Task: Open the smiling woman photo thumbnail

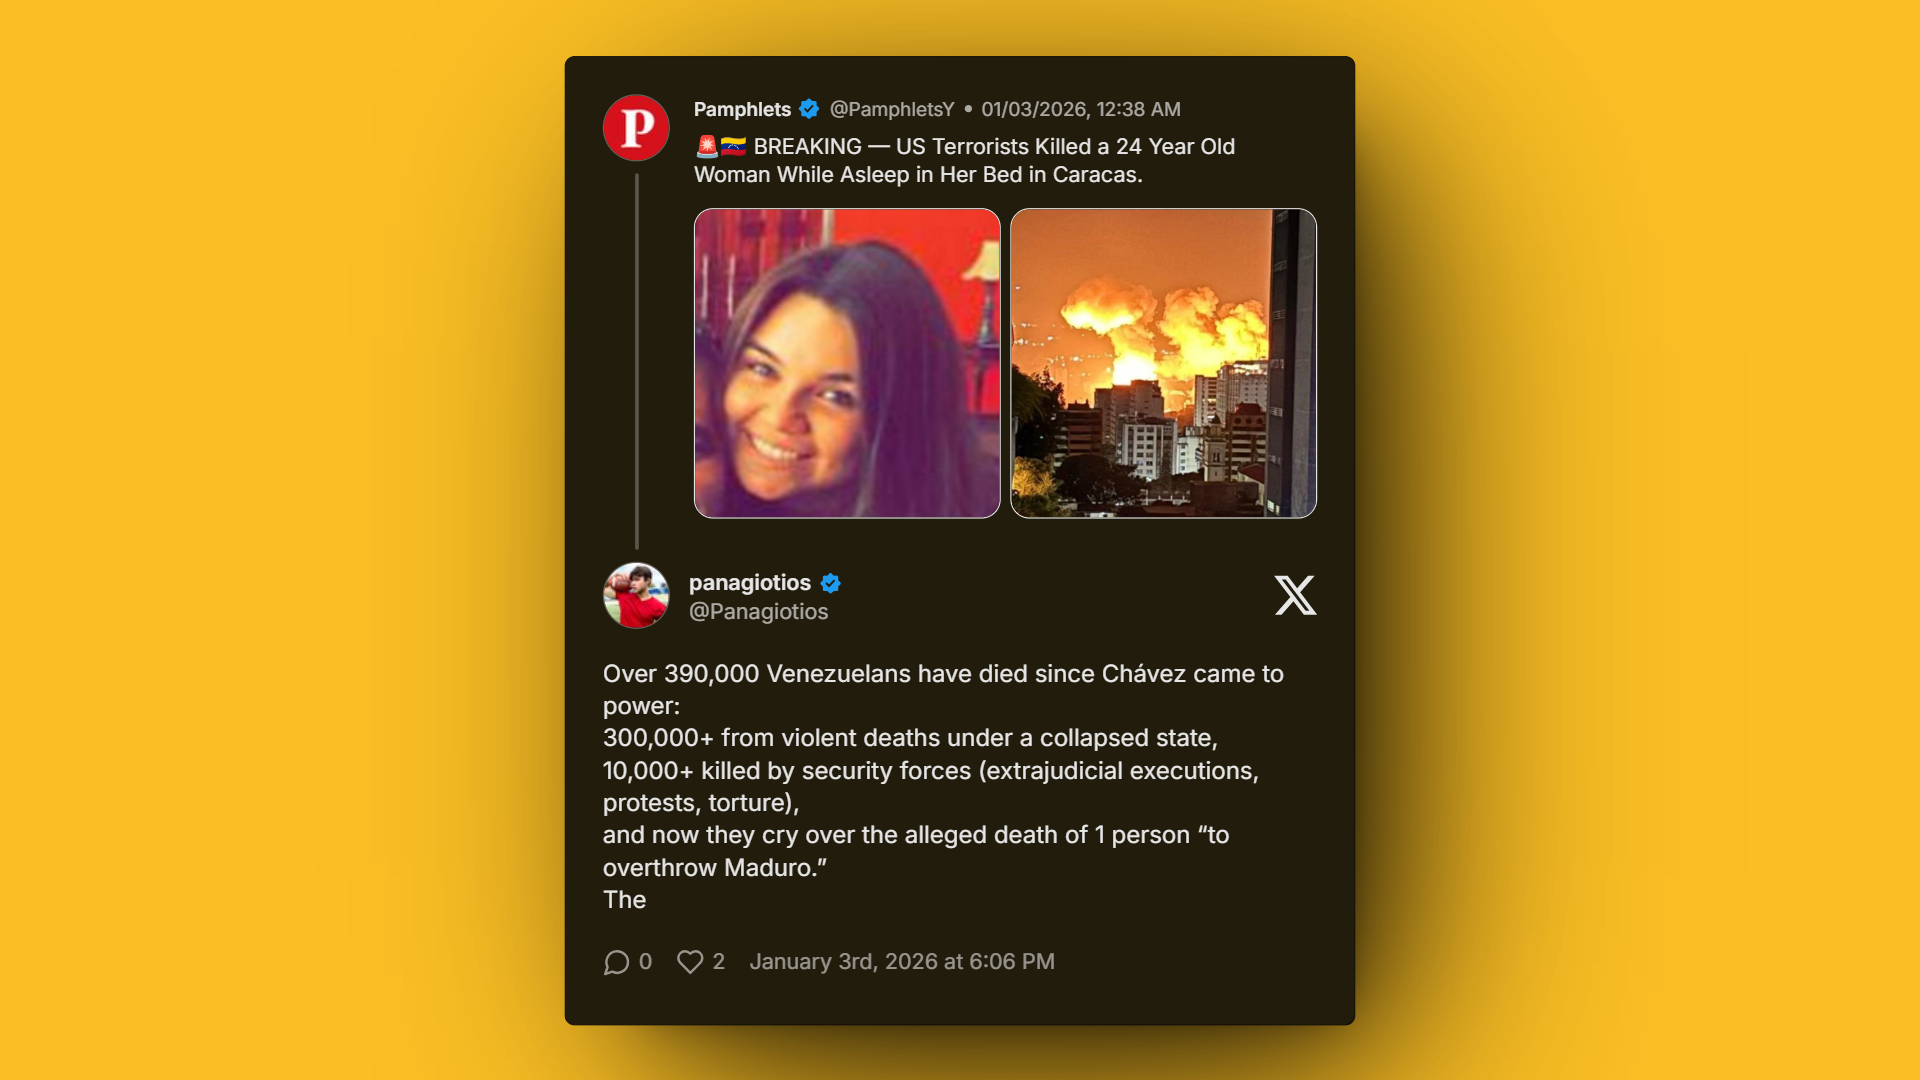Action: pyautogui.click(x=847, y=363)
